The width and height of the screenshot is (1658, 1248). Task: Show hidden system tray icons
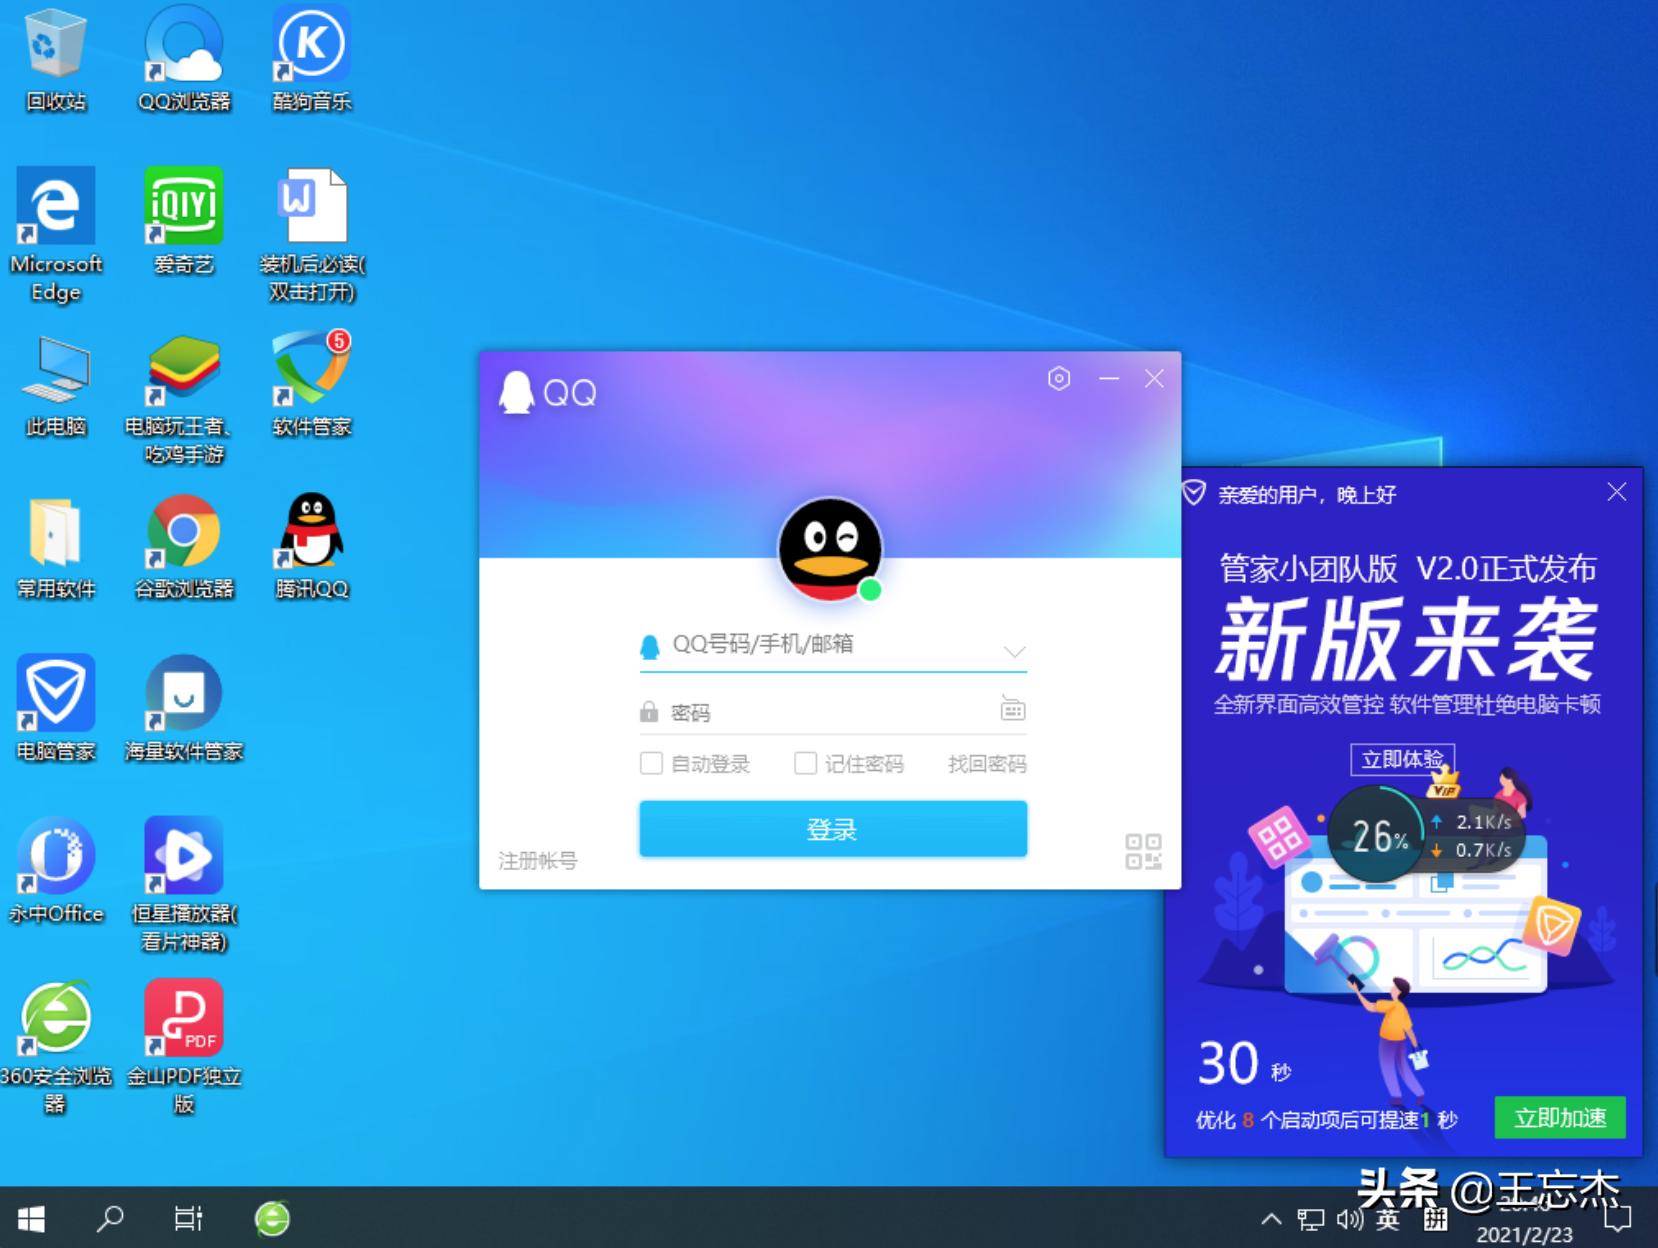pyautogui.click(x=1270, y=1220)
